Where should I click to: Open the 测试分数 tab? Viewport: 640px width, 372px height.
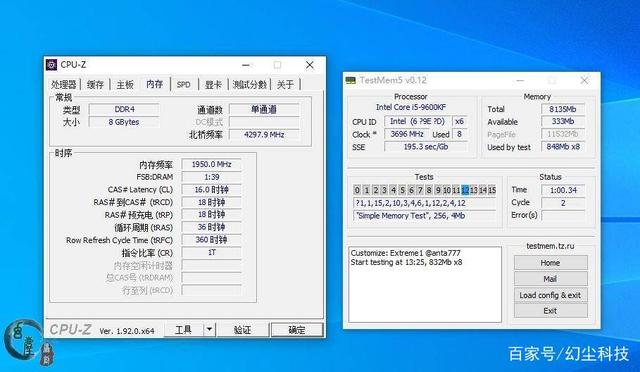[x=249, y=85]
